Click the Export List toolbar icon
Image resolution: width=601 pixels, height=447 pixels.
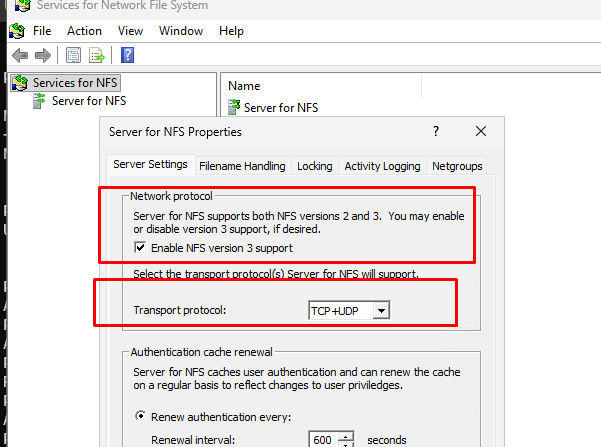(x=98, y=55)
